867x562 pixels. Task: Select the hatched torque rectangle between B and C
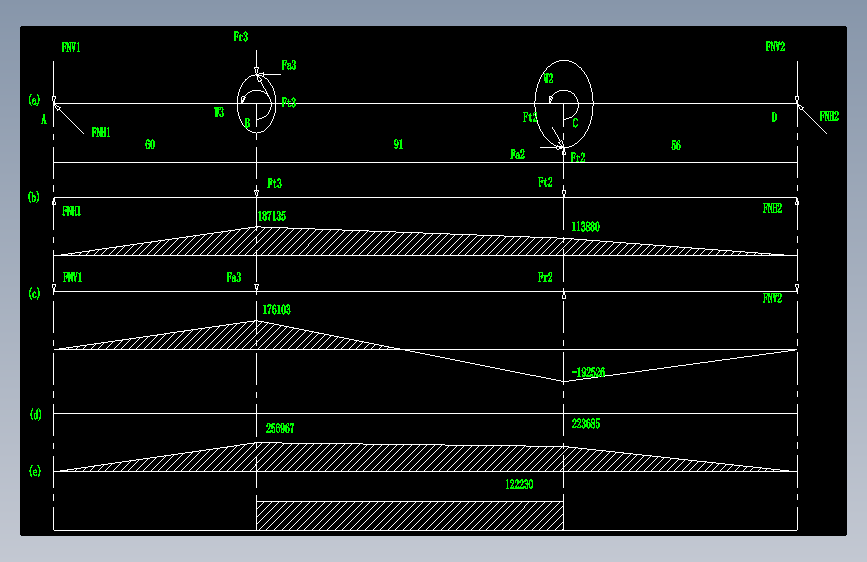tap(410, 516)
